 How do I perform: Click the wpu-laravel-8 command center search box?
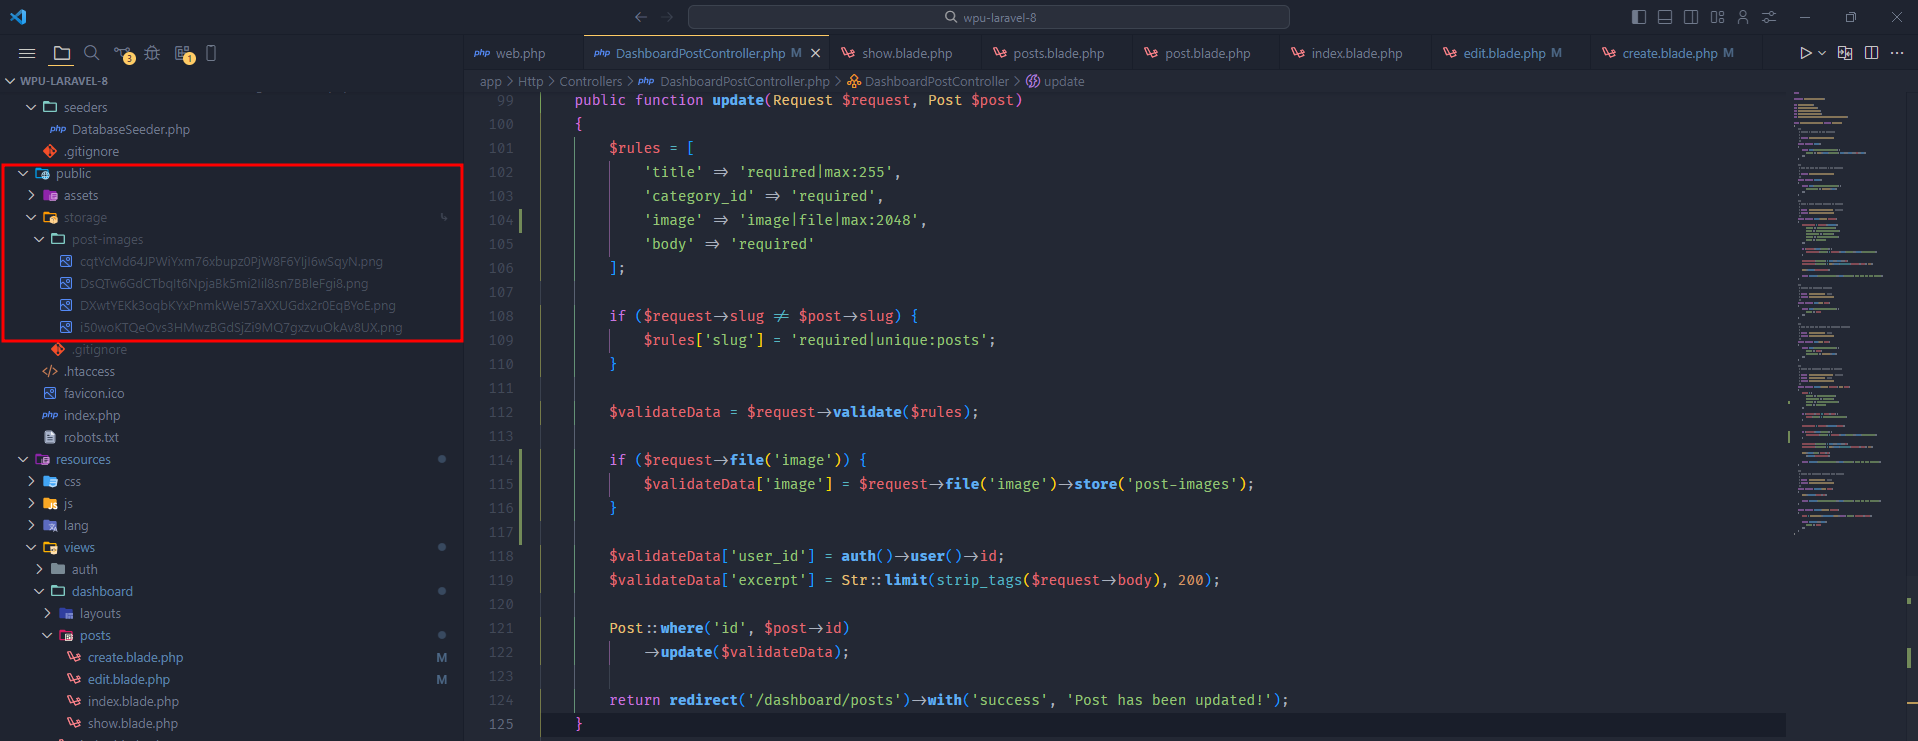(988, 17)
